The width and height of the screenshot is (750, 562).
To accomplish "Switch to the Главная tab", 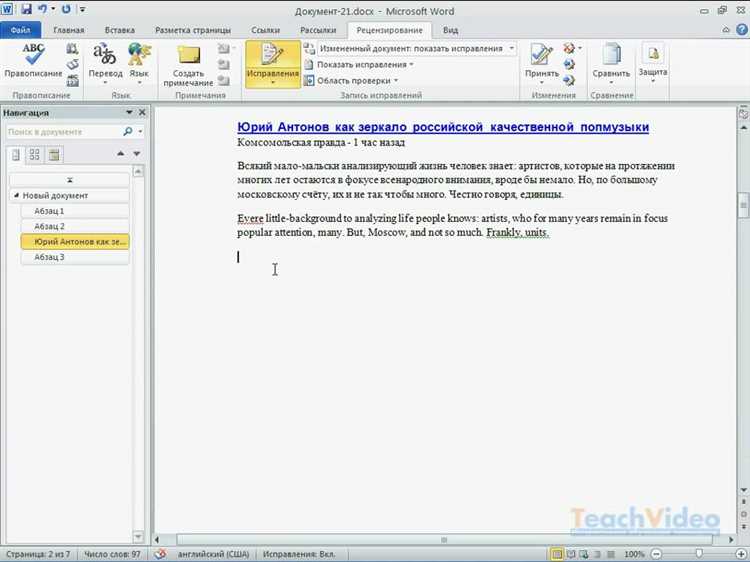I will (x=69, y=30).
